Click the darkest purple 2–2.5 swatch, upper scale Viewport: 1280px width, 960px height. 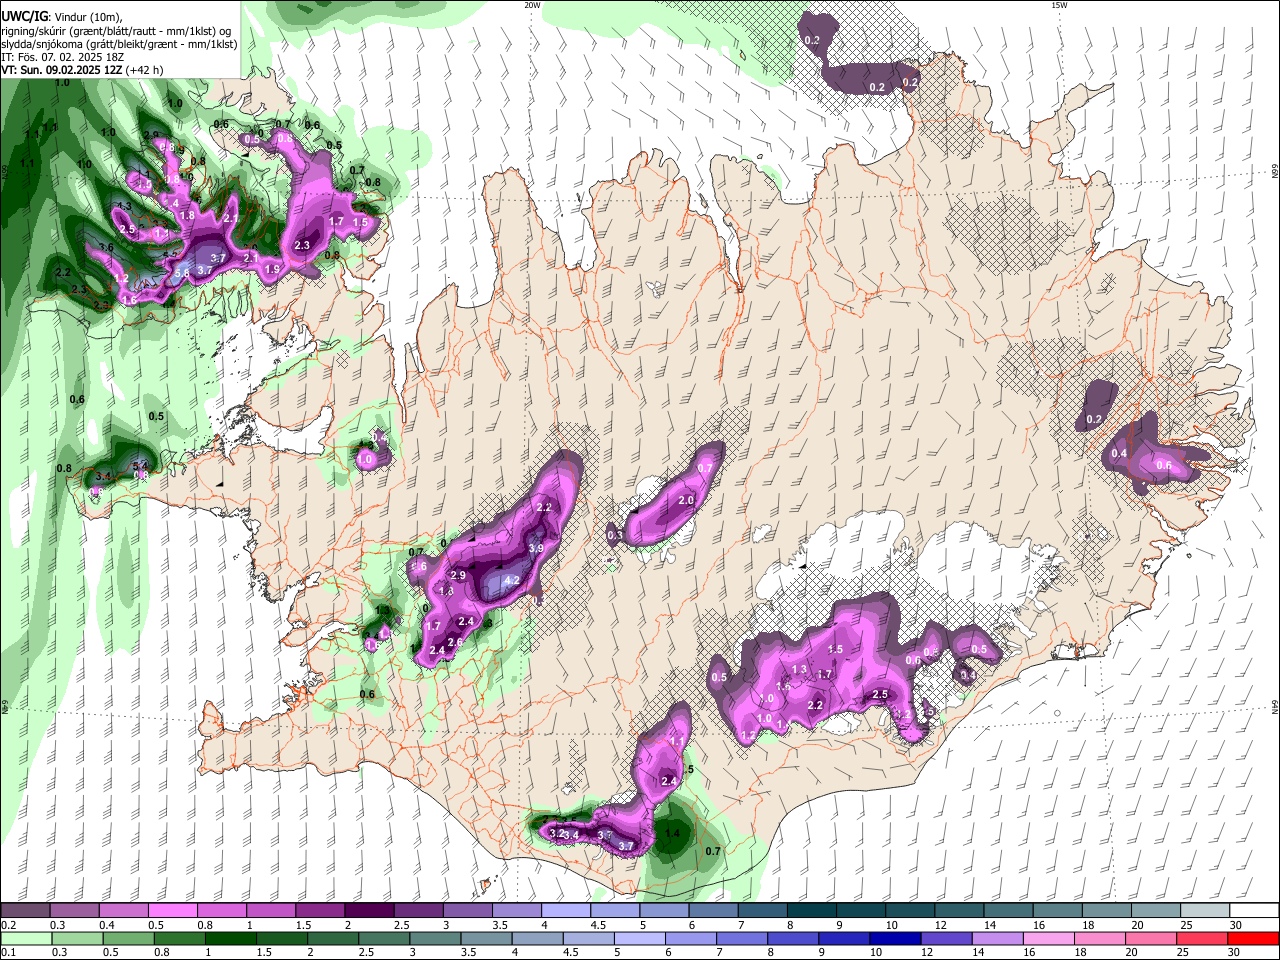coord(368,910)
